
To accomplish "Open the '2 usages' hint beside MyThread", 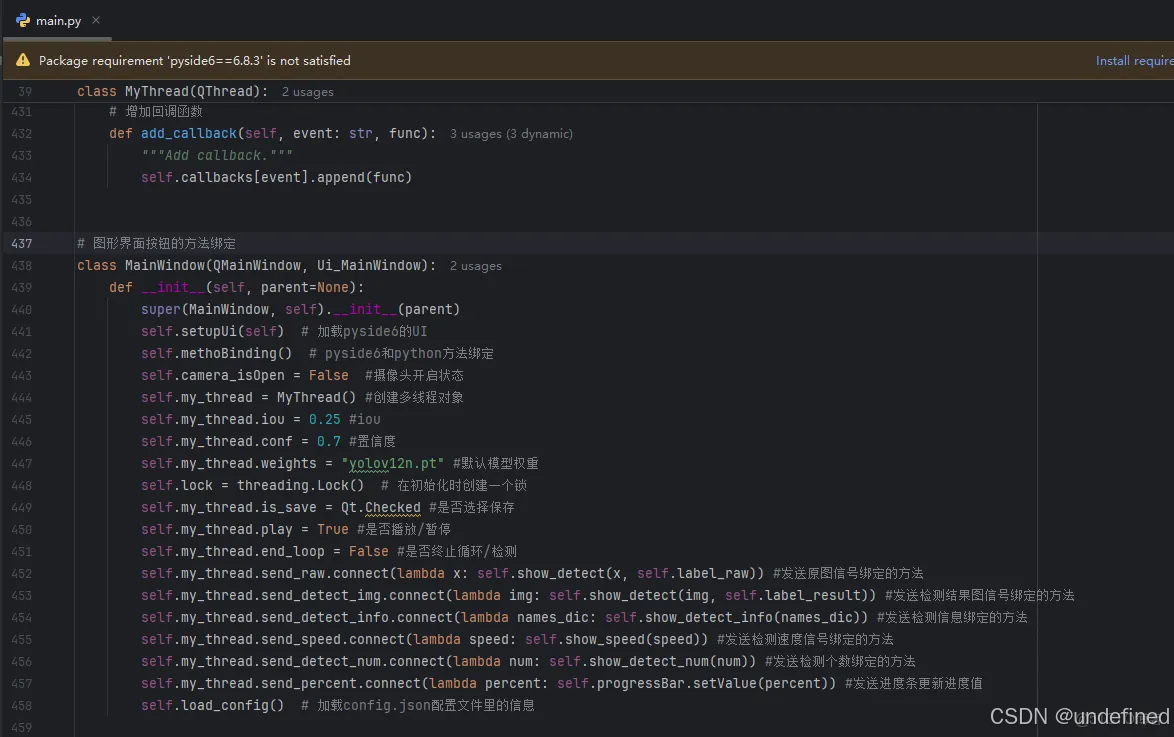I will coord(308,91).
